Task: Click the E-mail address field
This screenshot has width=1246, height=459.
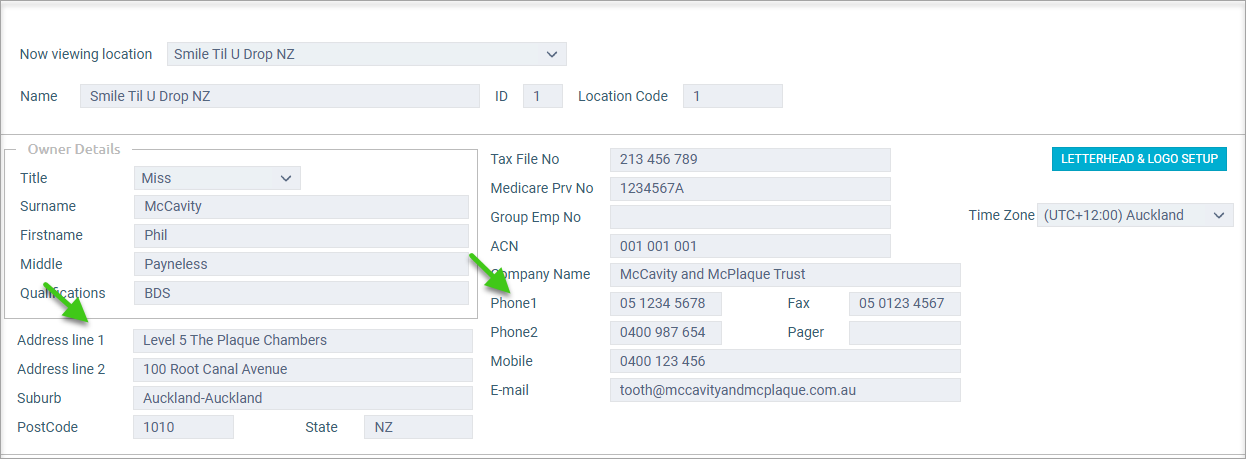Action: coord(785,390)
